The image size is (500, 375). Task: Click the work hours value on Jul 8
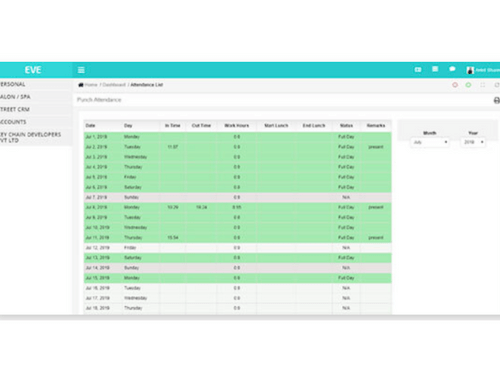tap(237, 207)
